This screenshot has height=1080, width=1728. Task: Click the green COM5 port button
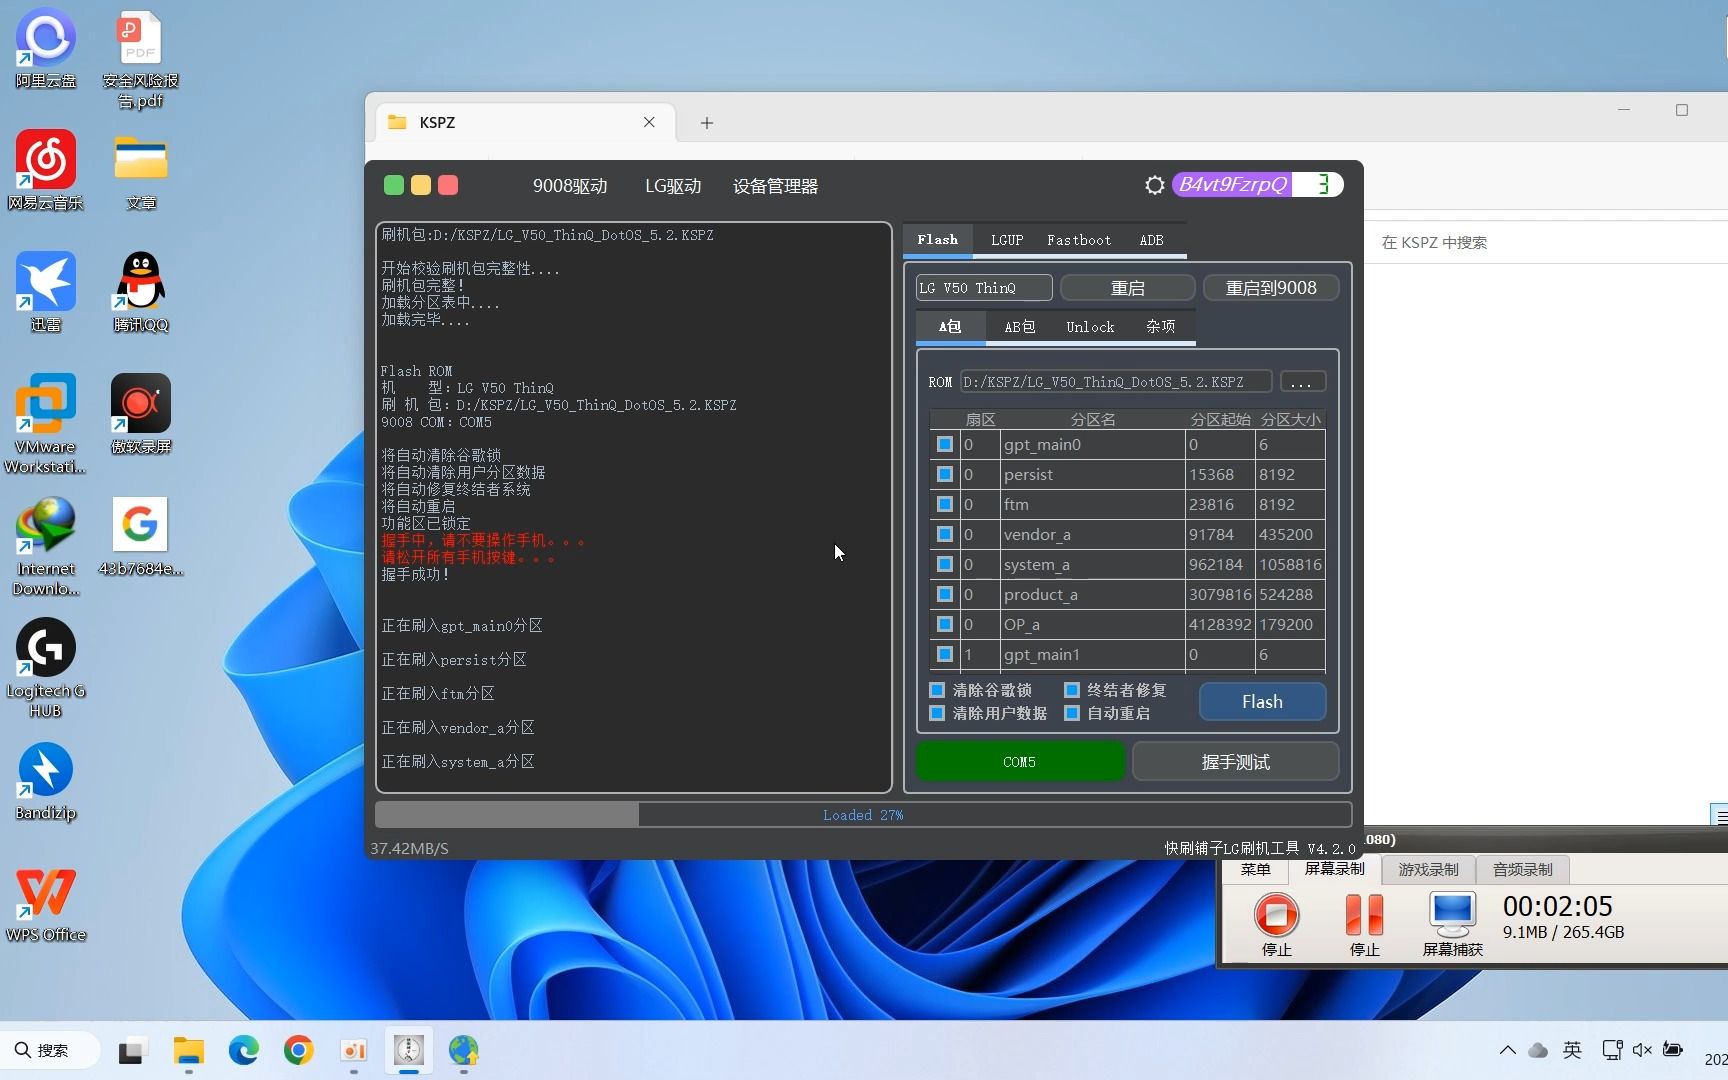pos(1020,762)
